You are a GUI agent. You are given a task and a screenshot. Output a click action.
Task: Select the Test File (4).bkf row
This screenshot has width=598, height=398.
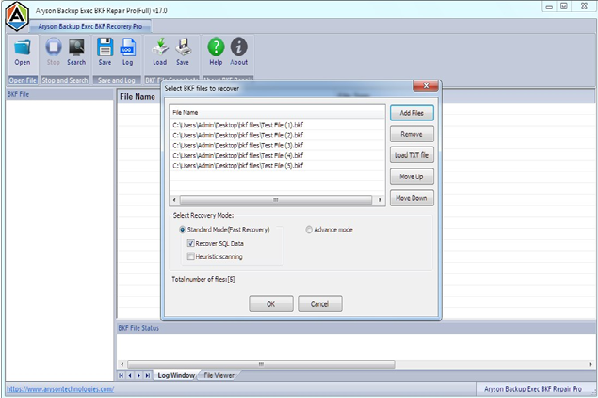pyautogui.click(x=277, y=155)
